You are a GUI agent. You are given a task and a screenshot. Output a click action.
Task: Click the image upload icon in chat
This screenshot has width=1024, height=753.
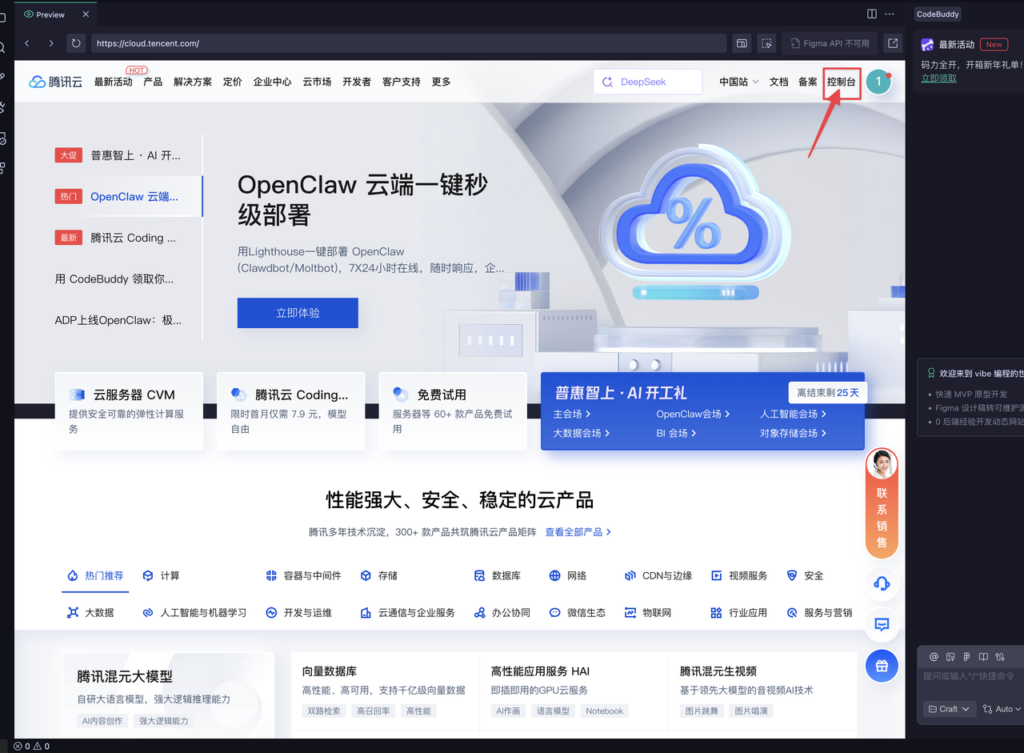point(950,657)
